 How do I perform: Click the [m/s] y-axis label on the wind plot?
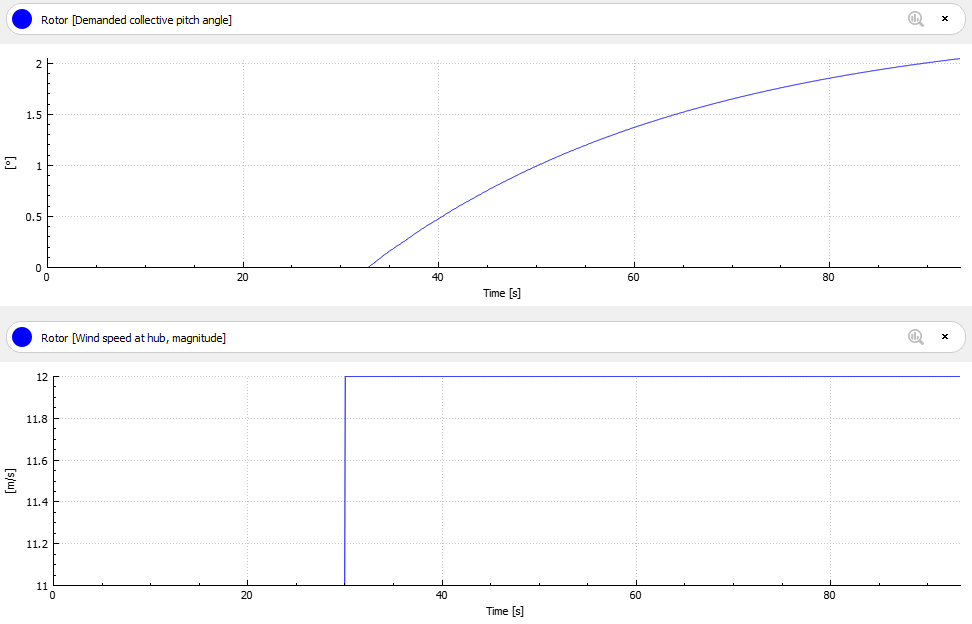click(11, 481)
